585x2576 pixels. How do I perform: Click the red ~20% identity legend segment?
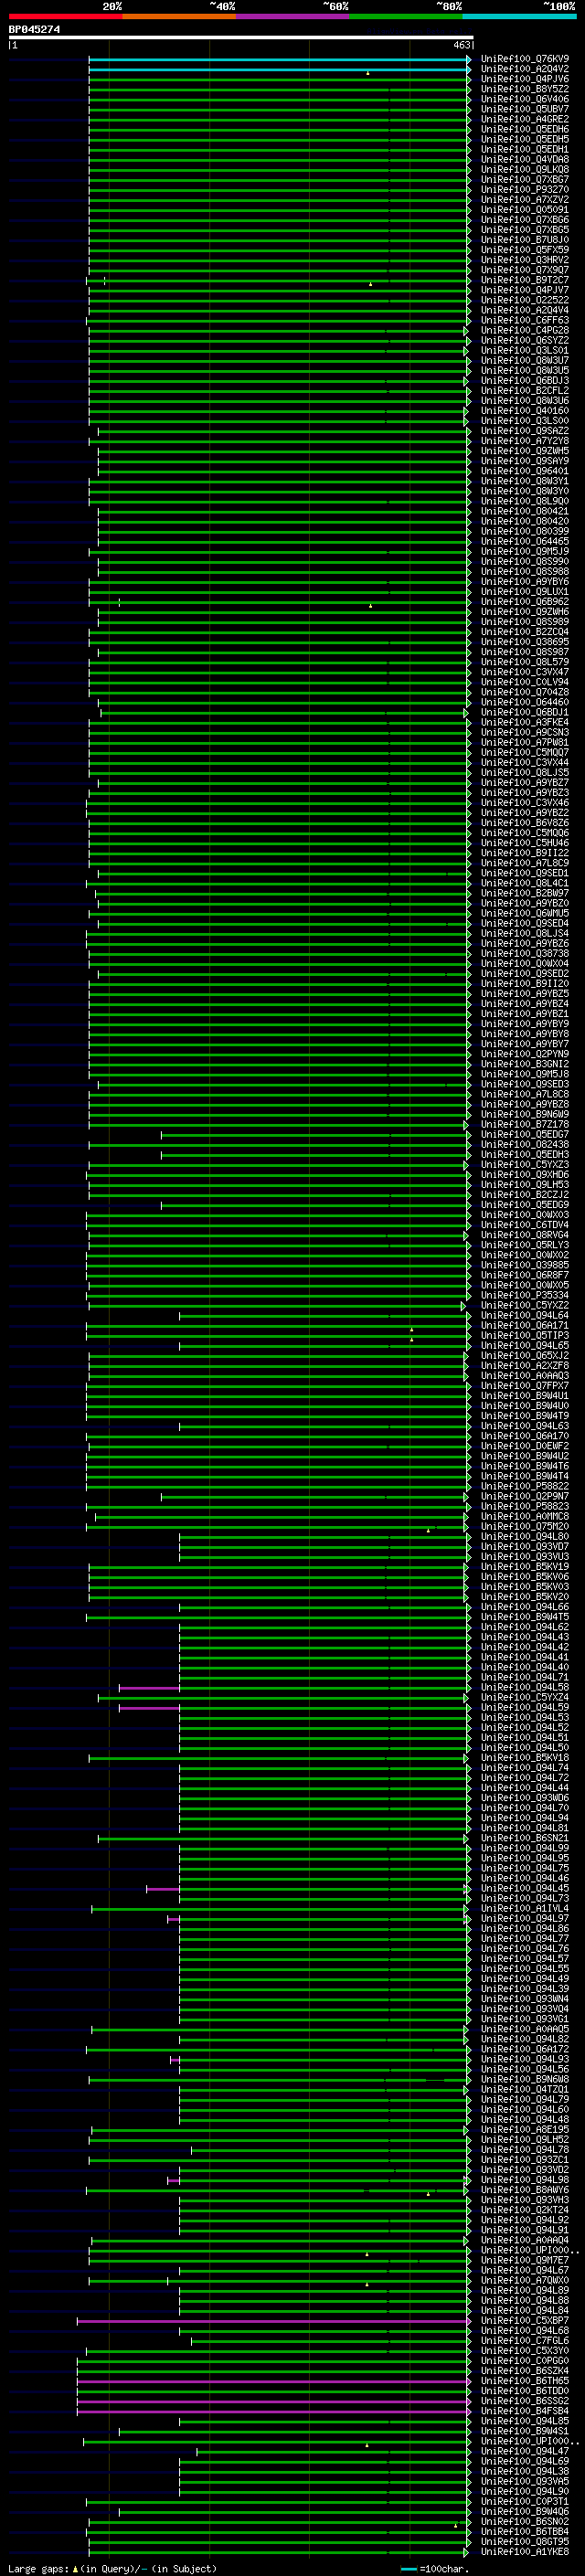point(65,16)
